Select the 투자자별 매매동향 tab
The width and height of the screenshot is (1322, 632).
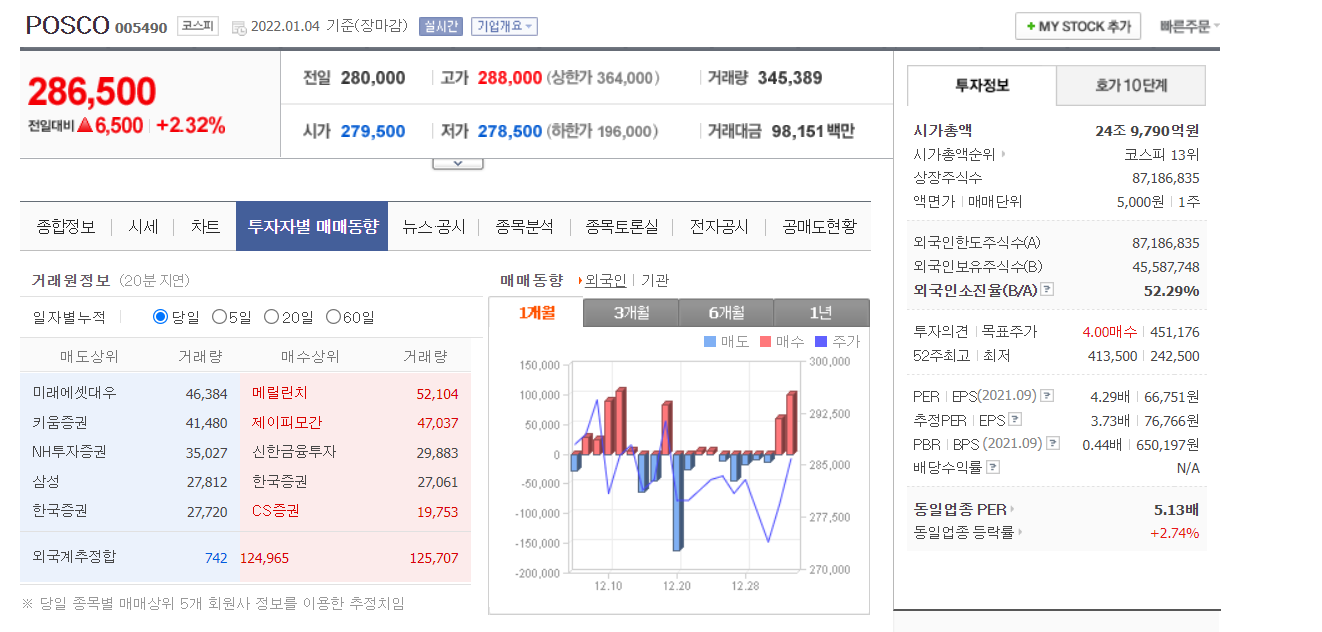coord(312,227)
